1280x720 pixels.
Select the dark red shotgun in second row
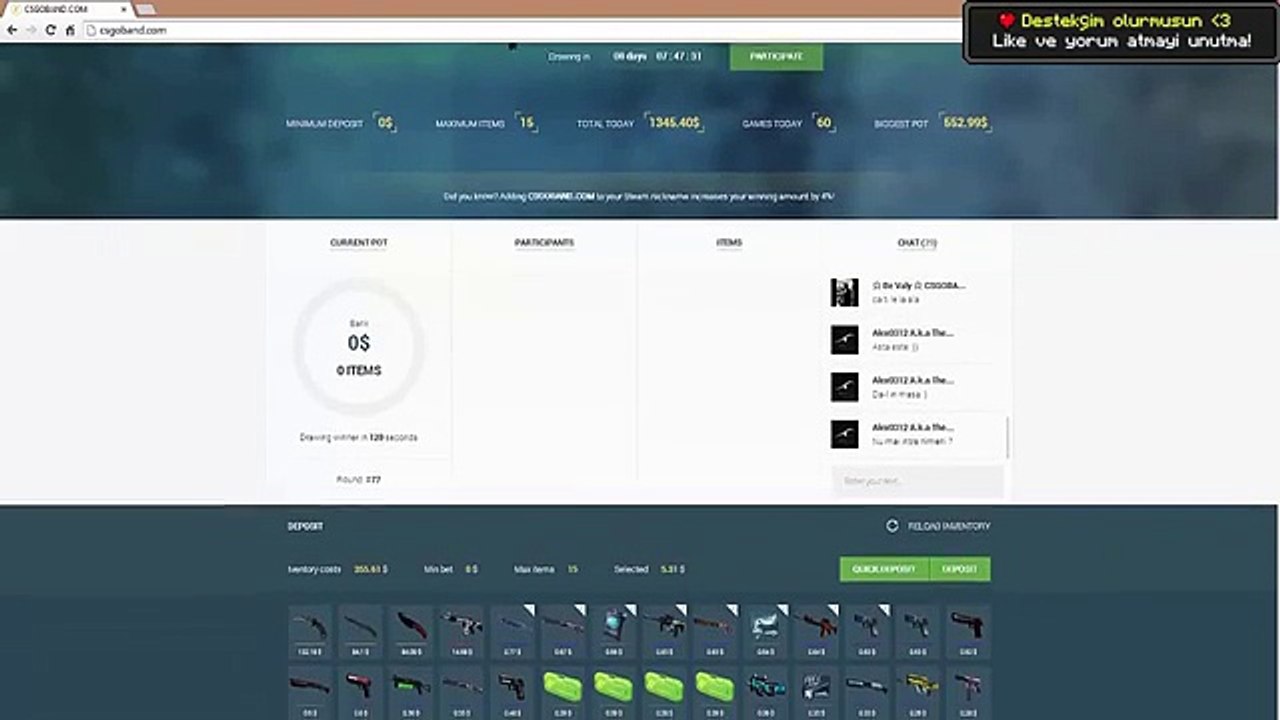click(310, 692)
